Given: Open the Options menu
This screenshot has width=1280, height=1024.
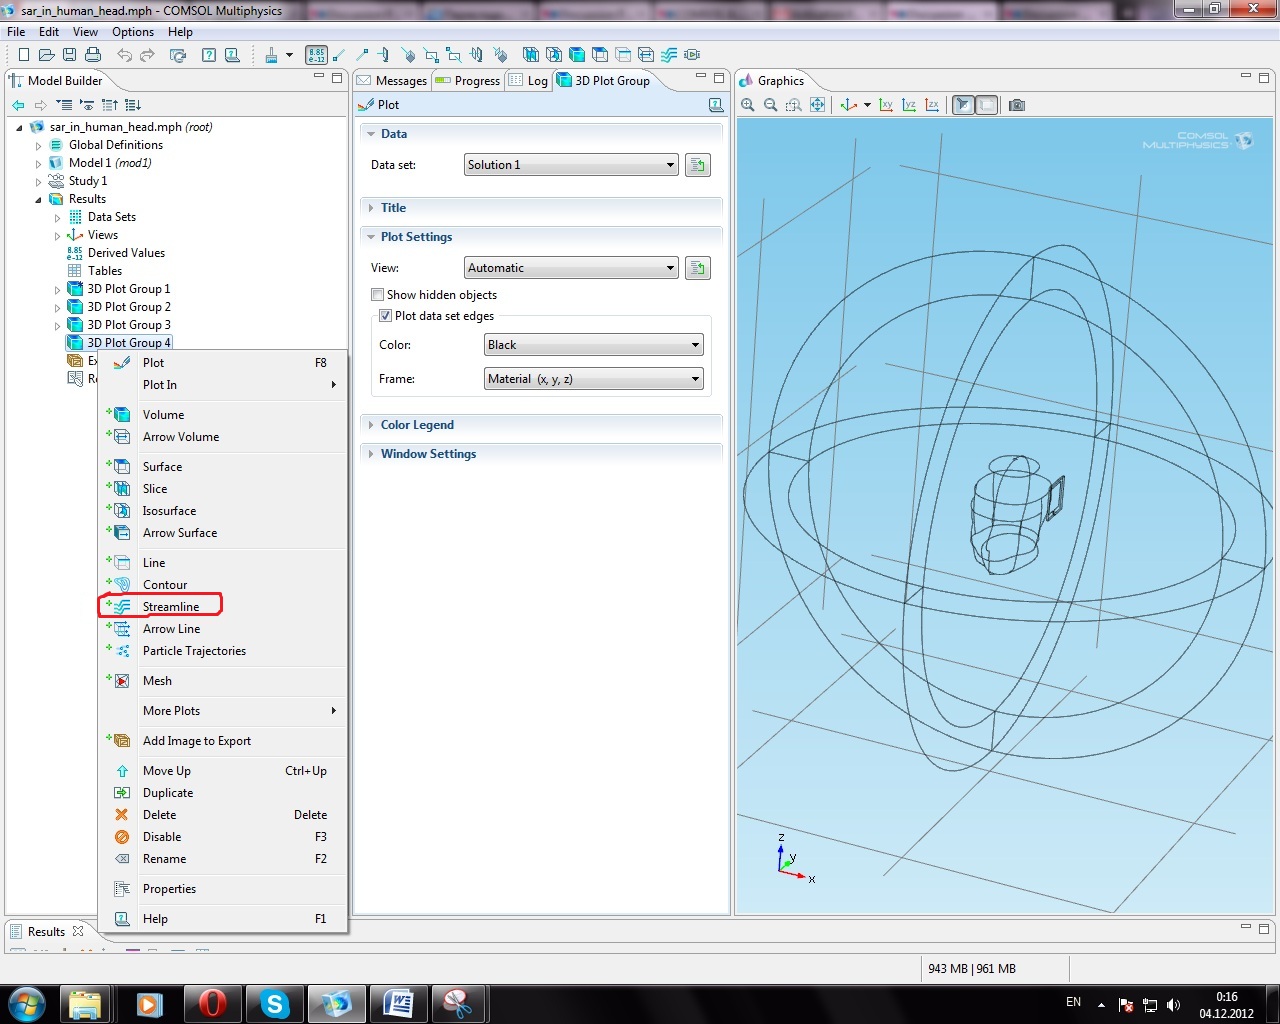Looking at the screenshot, I should click(133, 32).
